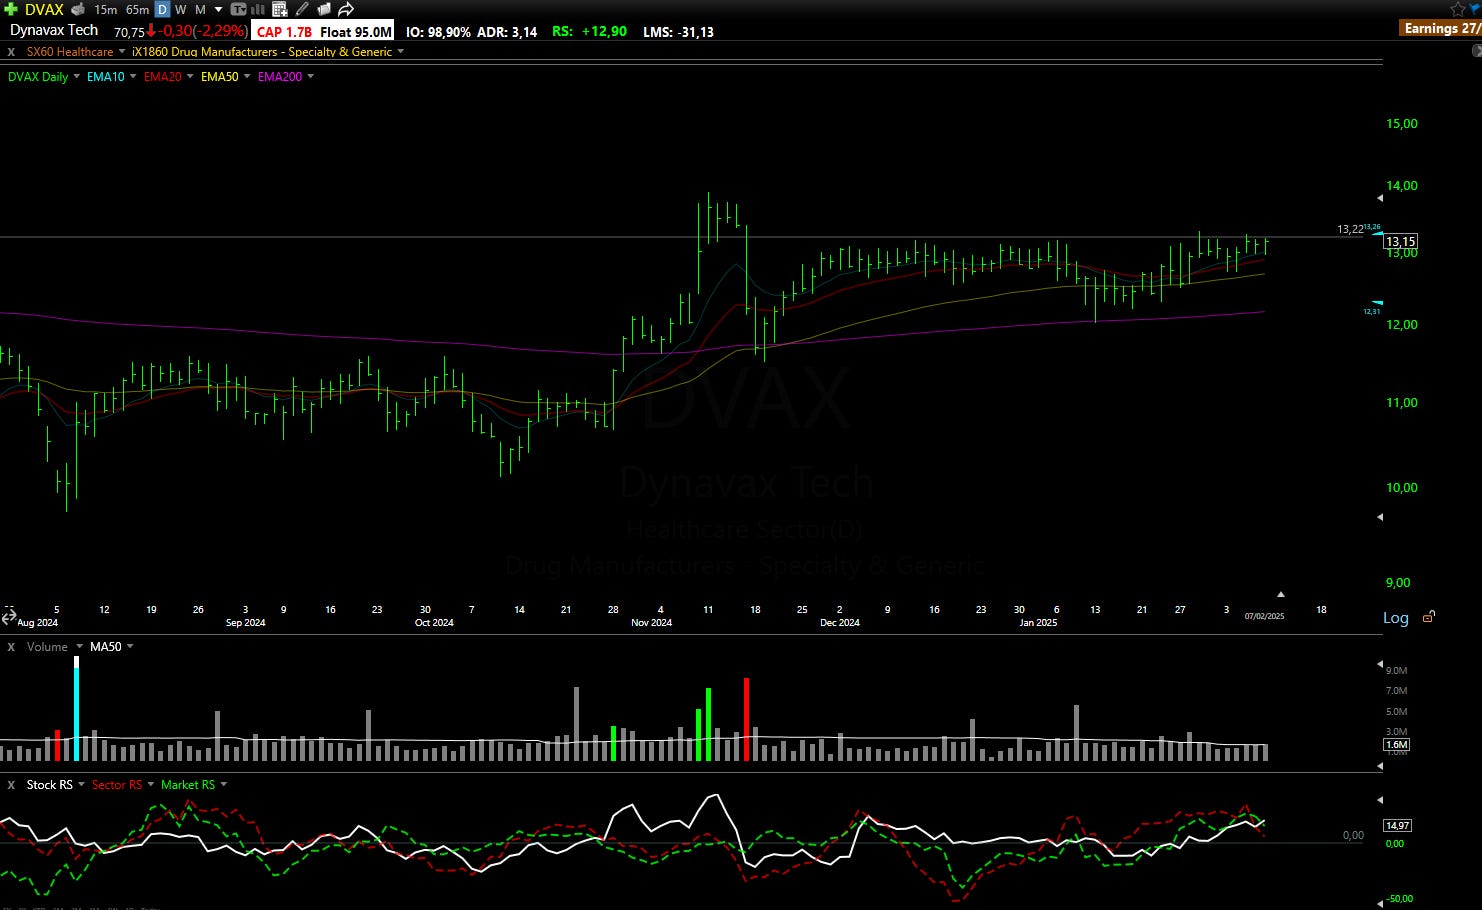Screen dimensions: 1482x910
Task: Click the lock icon next to Log
Action: pos(1429,617)
